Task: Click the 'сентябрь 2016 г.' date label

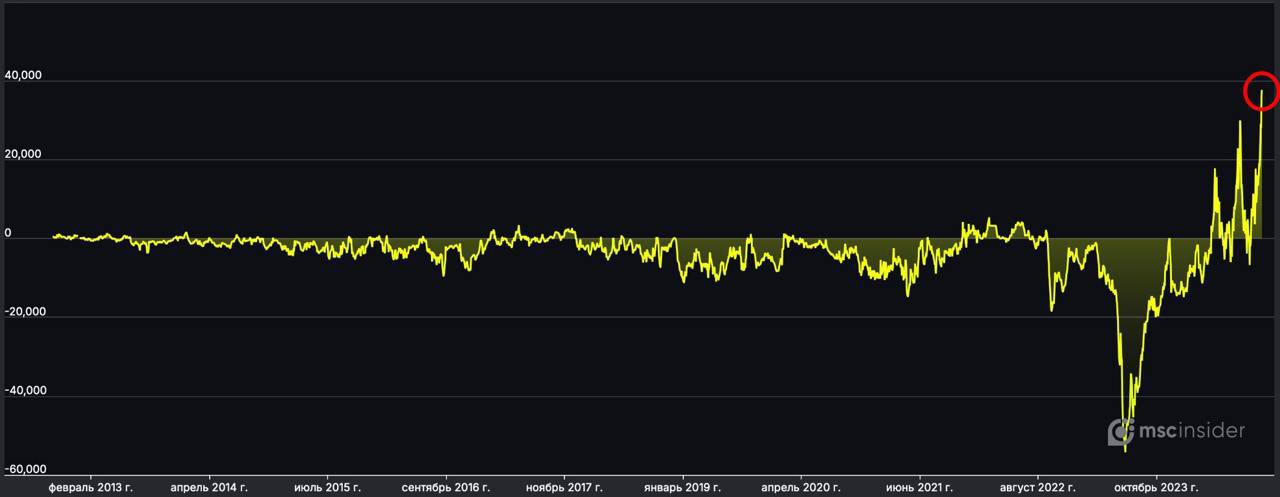Action: [x=446, y=488]
